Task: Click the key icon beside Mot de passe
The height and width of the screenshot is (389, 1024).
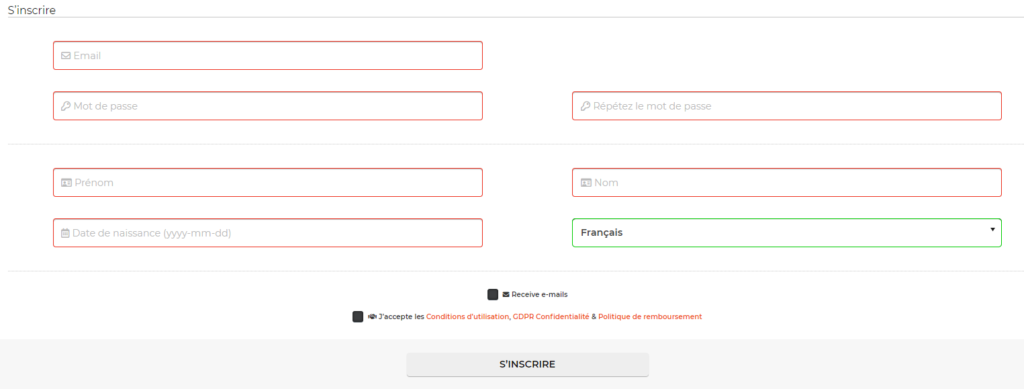Action: tap(65, 106)
